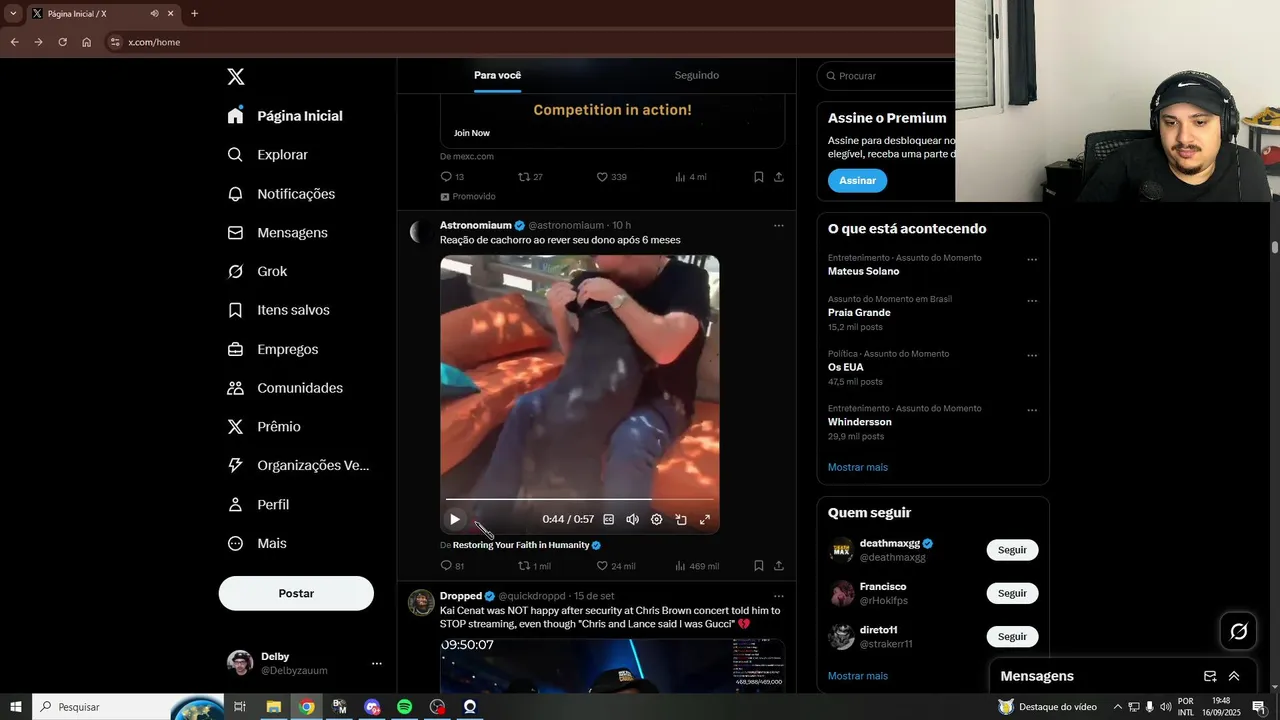Open Empregos in sidebar
Image resolution: width=1280 pixels, height=720 pixels.
tap(272, 350)
